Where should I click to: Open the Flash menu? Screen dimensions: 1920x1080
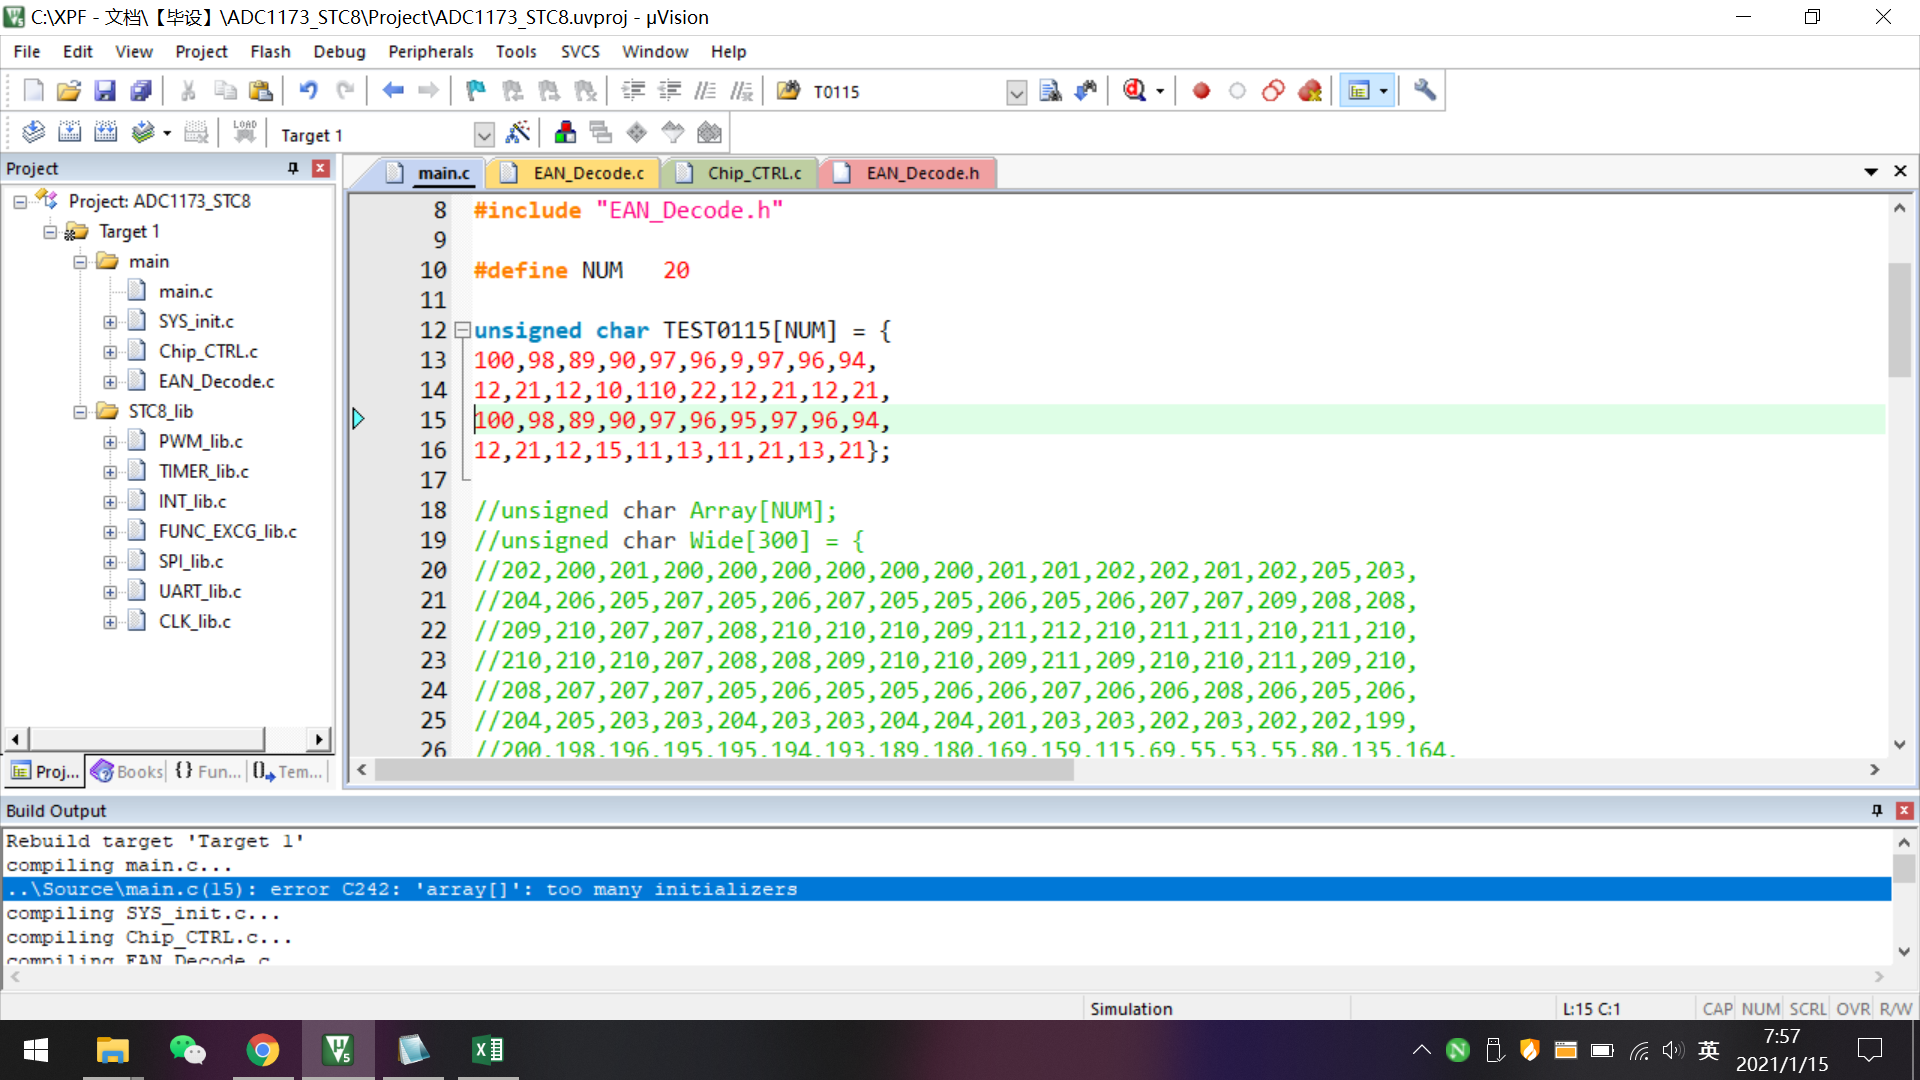point(270,51)
